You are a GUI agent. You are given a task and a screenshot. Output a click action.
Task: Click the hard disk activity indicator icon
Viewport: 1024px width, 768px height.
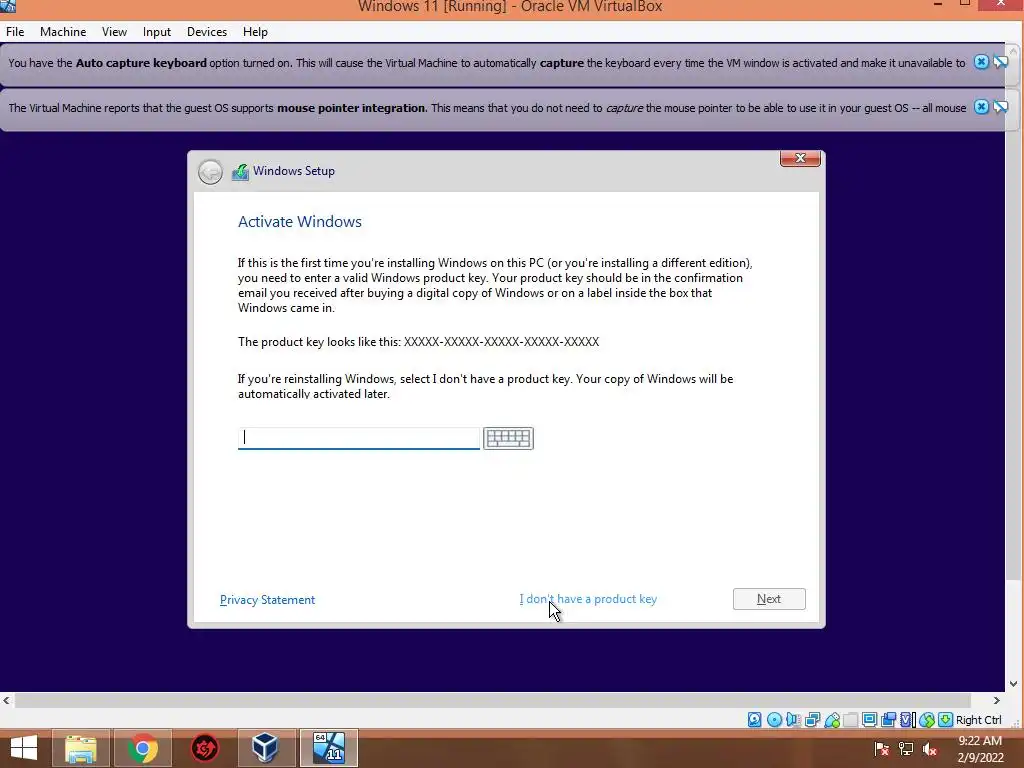[x=754, y=720]
